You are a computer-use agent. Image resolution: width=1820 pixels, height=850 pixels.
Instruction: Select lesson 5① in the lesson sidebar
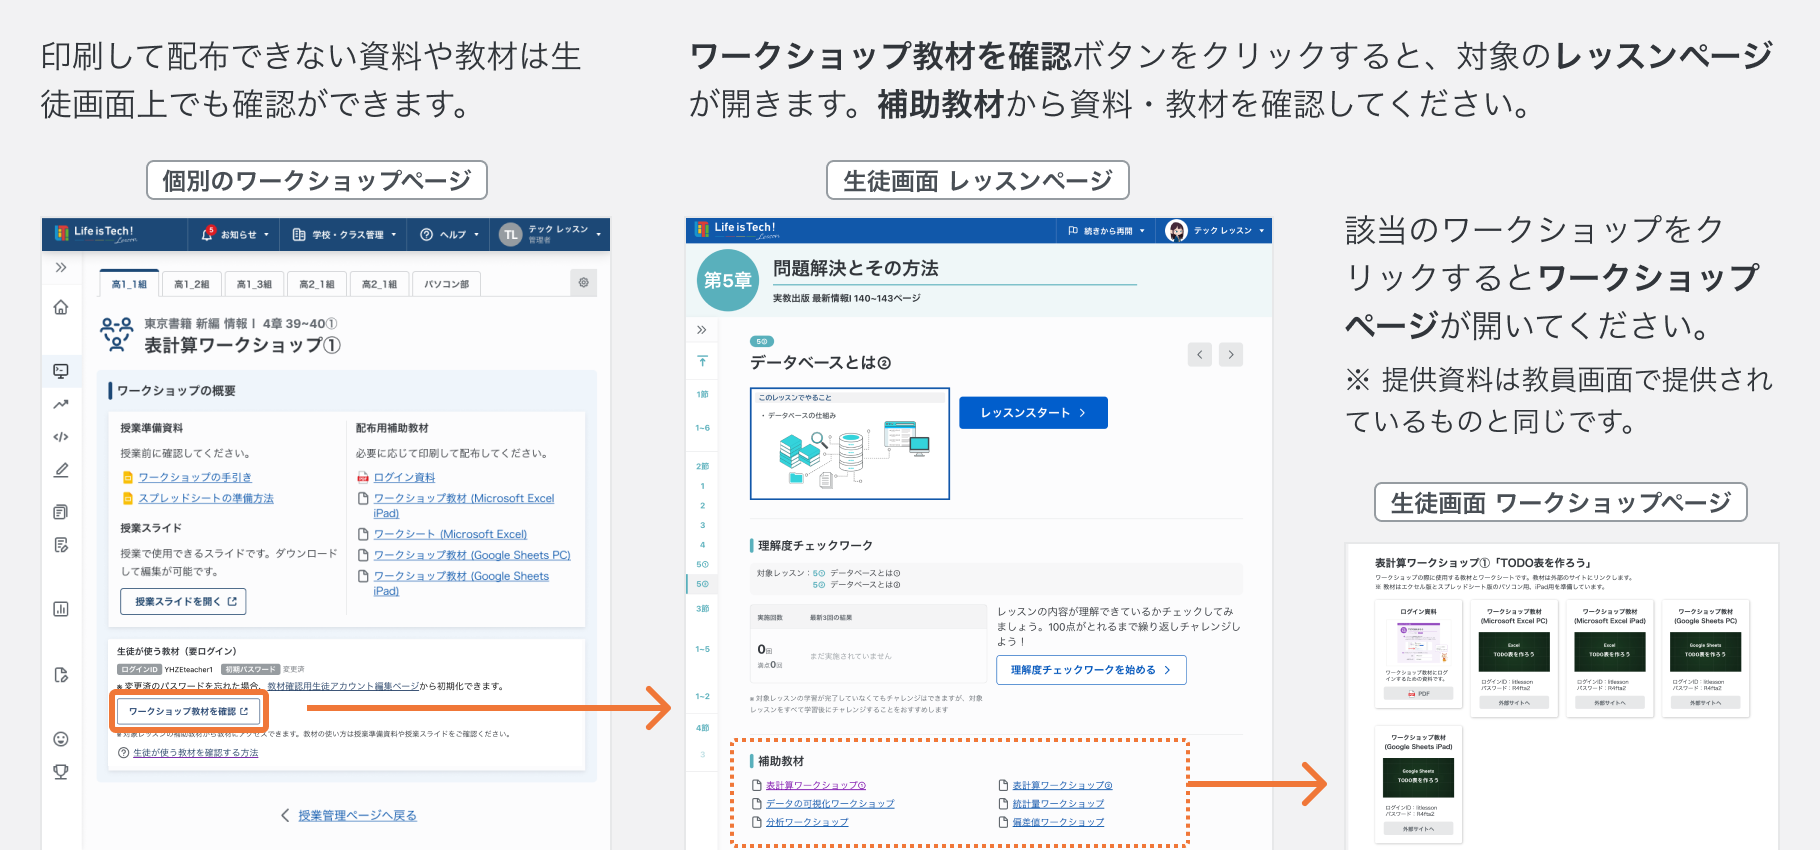(703, 564)
